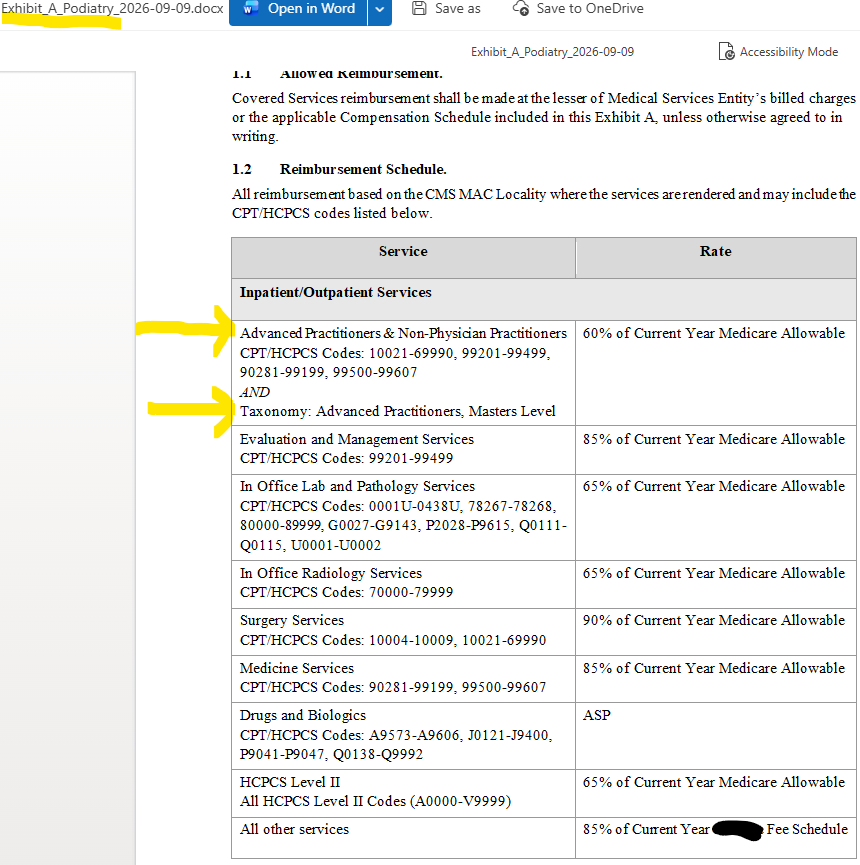
Task: Click the Medicine Services row label
Action: pos(297,668)
